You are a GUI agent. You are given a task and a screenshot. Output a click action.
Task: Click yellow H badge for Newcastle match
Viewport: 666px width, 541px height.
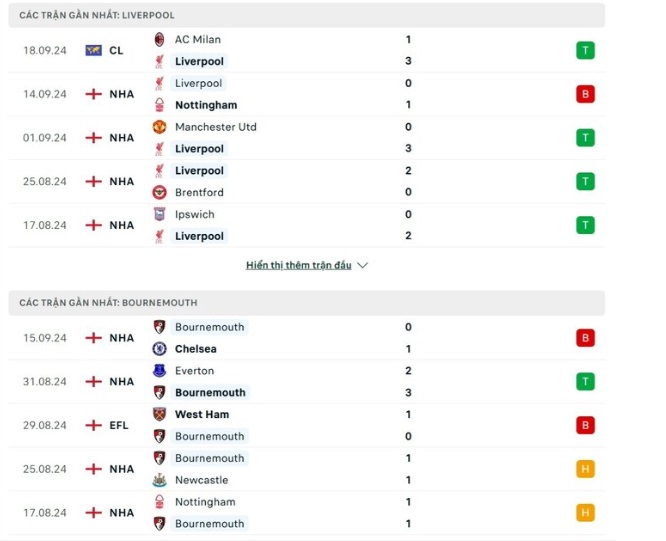(x=585, y=469)
